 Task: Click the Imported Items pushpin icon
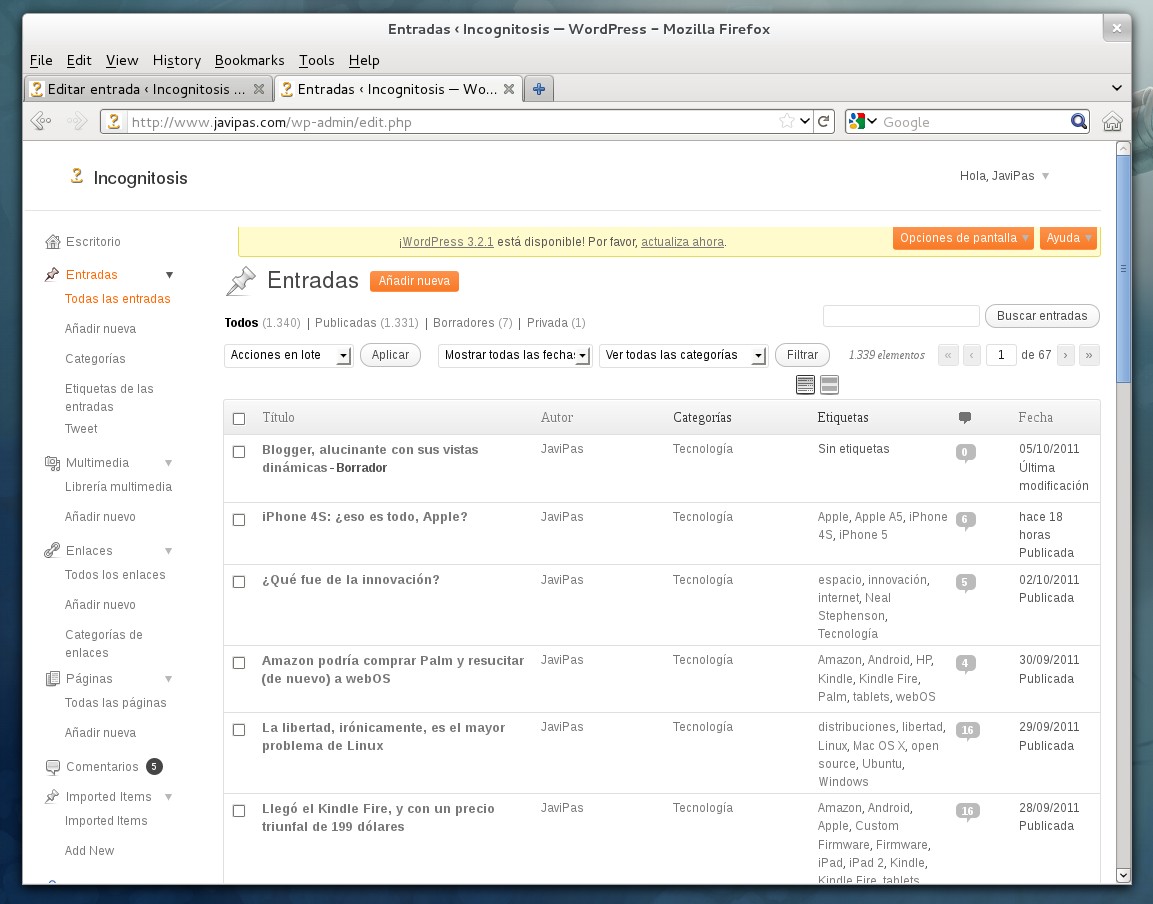(x=51, y=797)
